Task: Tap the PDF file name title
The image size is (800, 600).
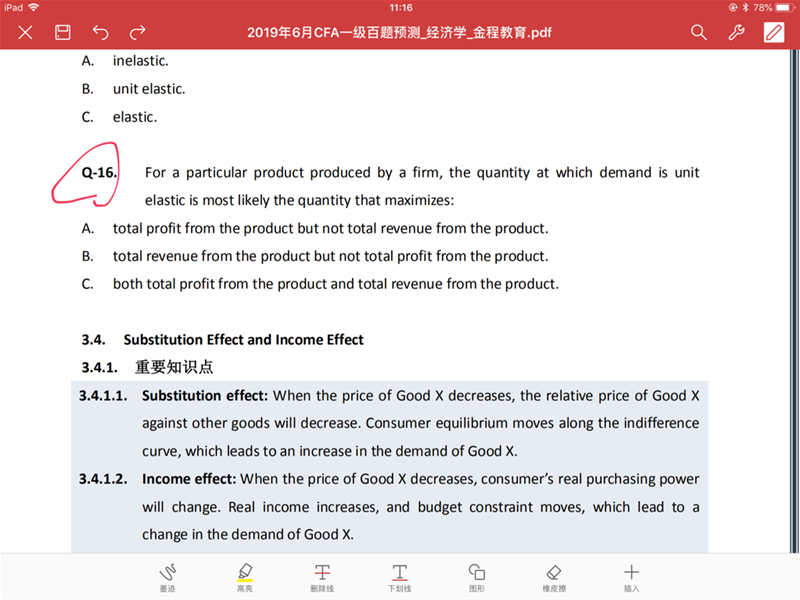Action: click(399, 33)
